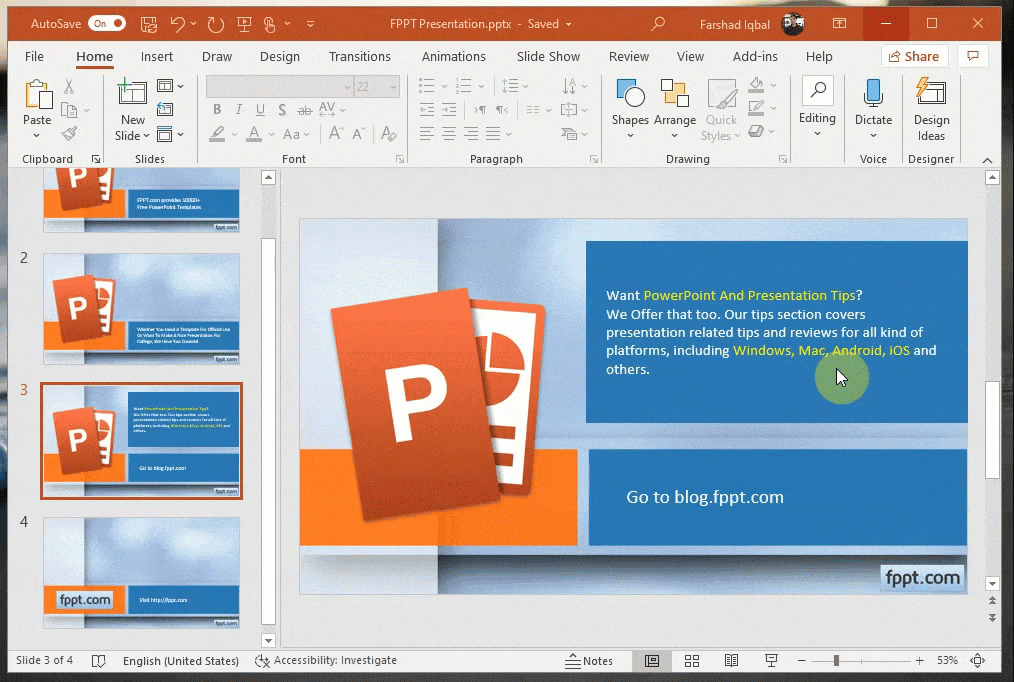
Task: Click Fit slide to current window icon
Action: (977, 661)
